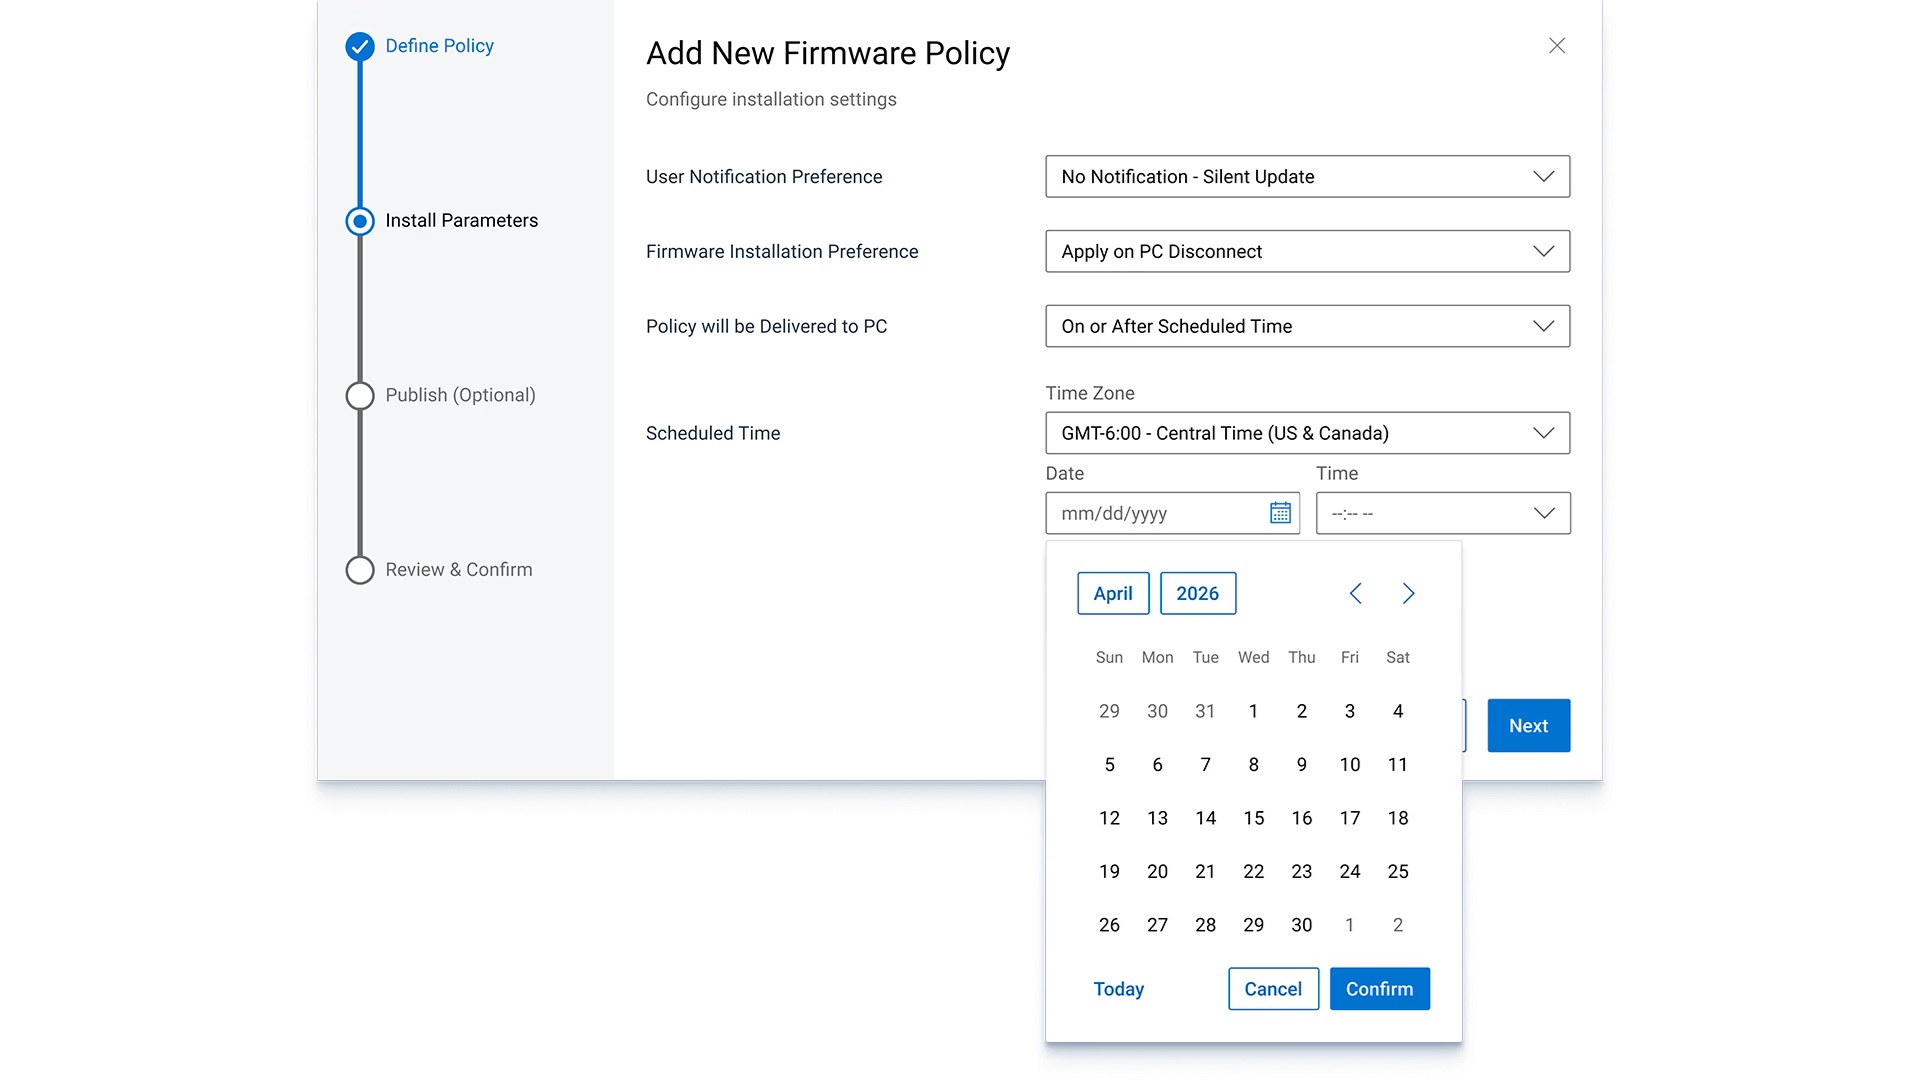
Task: Expand User Notification Preference dropdown
Action: (1307, 177)
